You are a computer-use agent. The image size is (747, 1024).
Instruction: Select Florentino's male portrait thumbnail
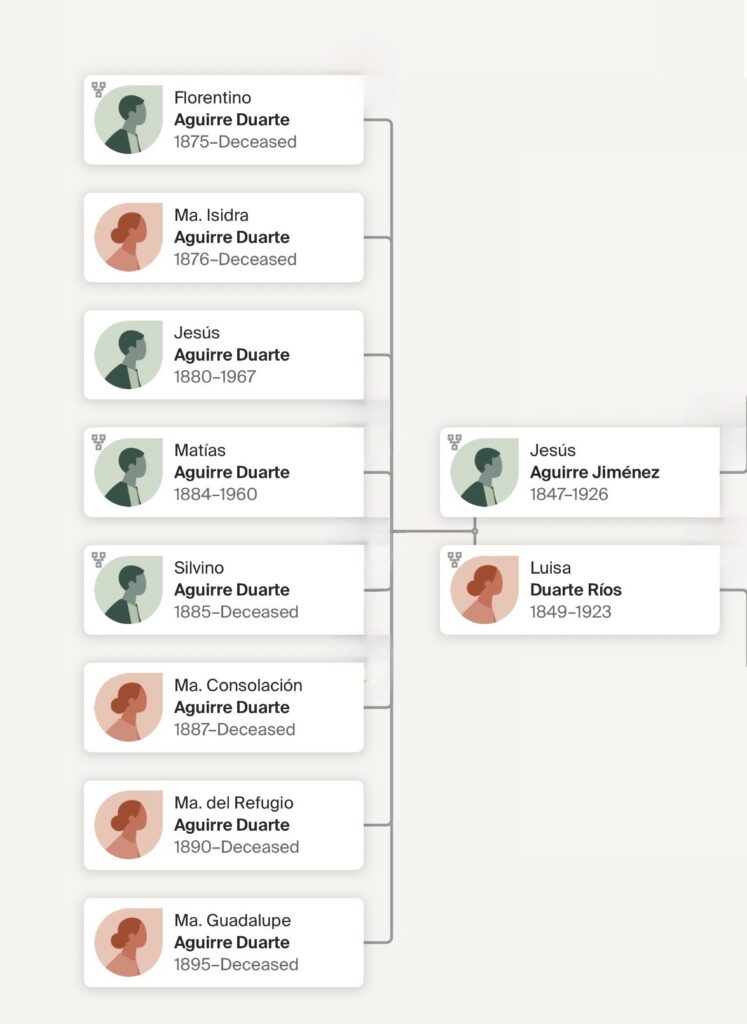[128, 120]
